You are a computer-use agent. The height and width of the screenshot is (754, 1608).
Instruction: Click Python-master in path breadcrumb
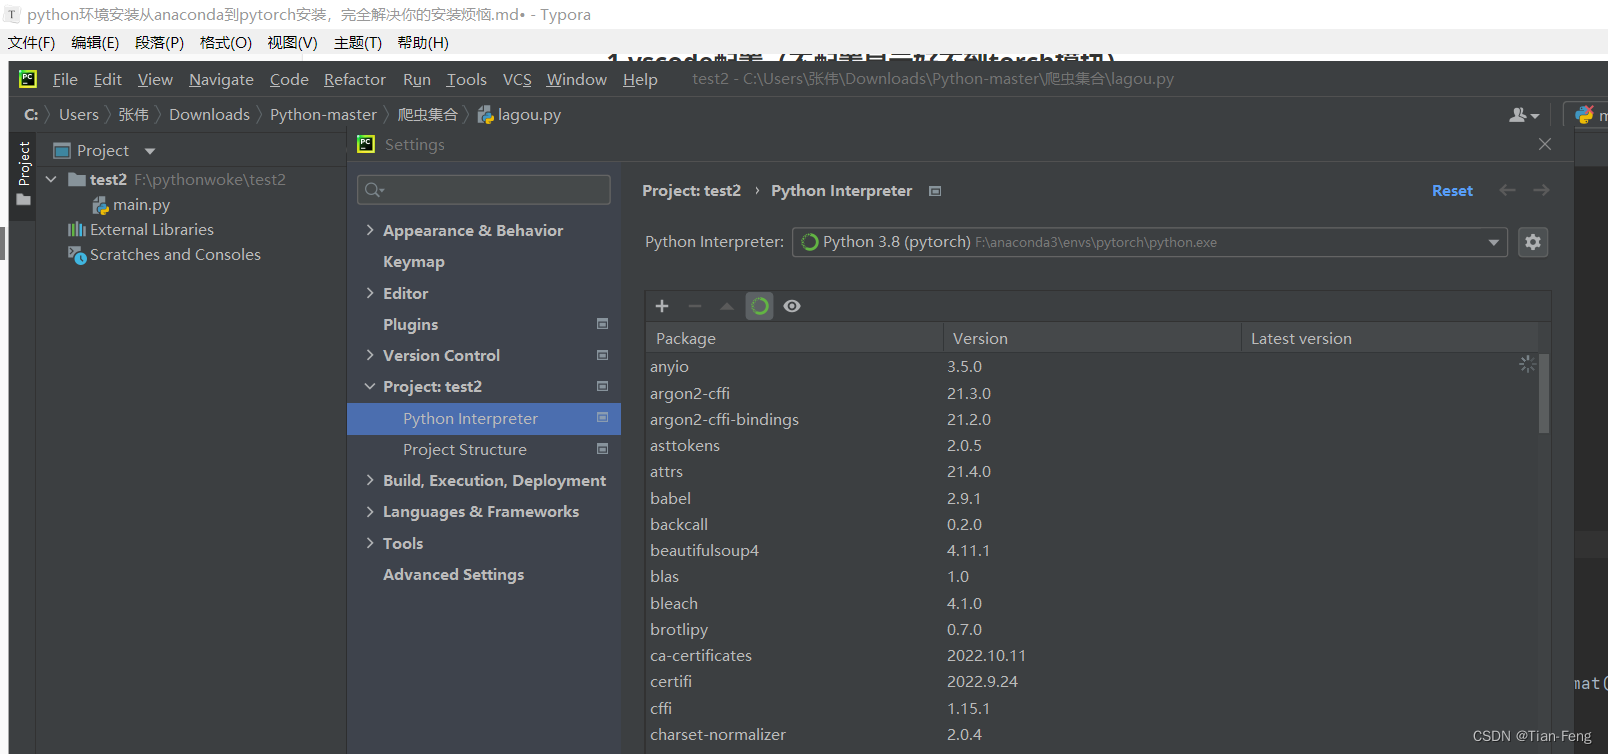click(x=323, y=115)
